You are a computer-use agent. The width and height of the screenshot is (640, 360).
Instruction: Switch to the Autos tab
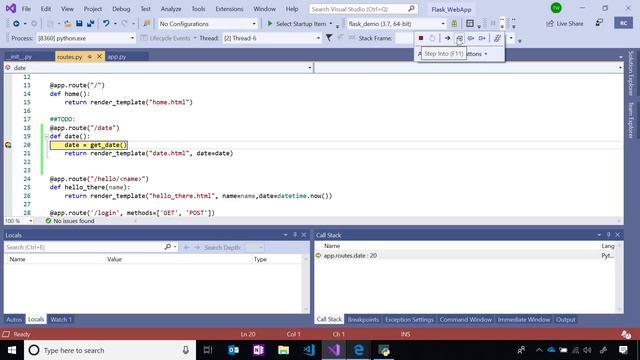tap(14, 320)
